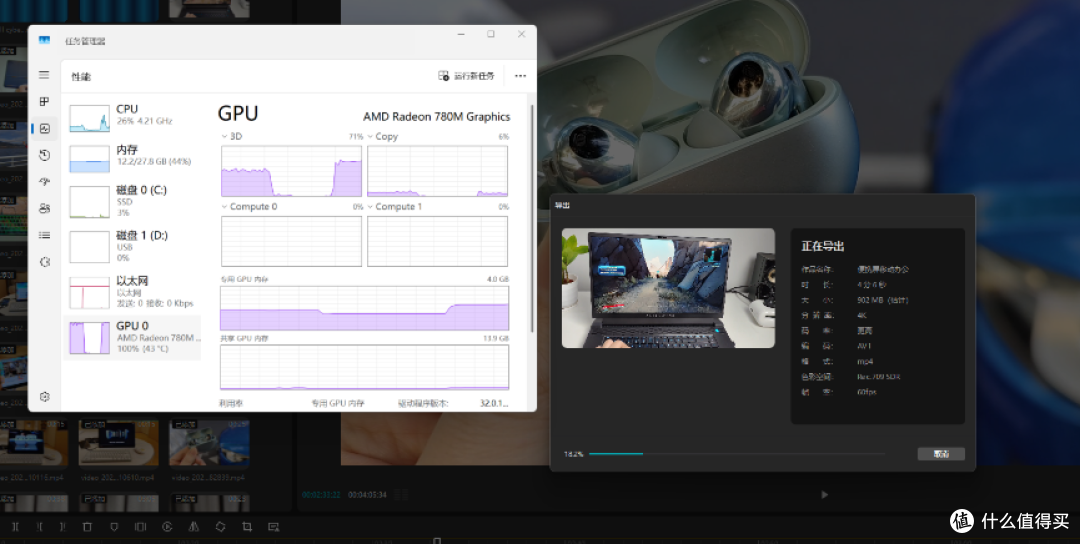Screen dimensions: 1080x544
Task: Expand the Compute 0 engine dropdown
Action: (225, 207)
